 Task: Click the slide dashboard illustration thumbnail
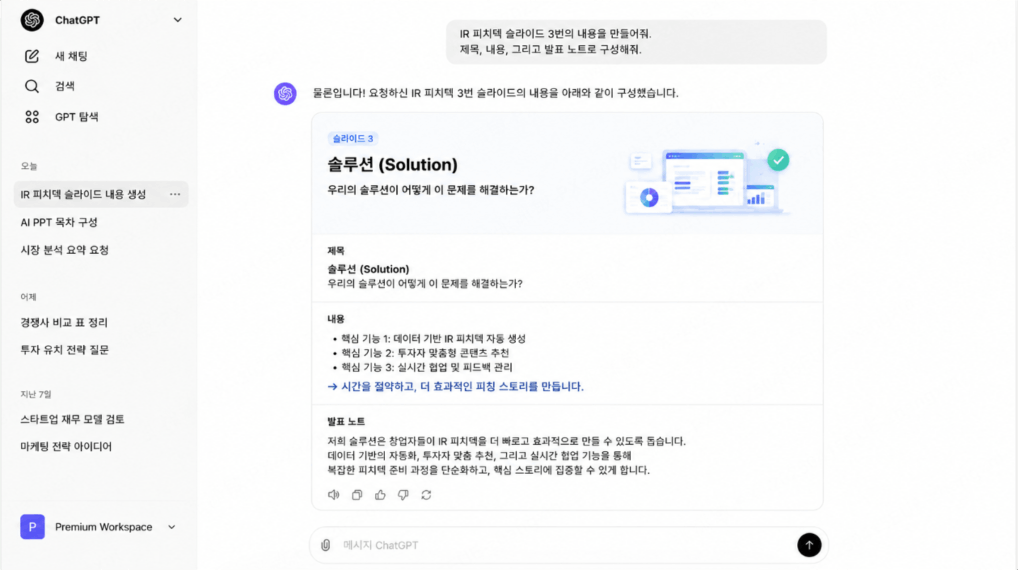click(706, 179)
